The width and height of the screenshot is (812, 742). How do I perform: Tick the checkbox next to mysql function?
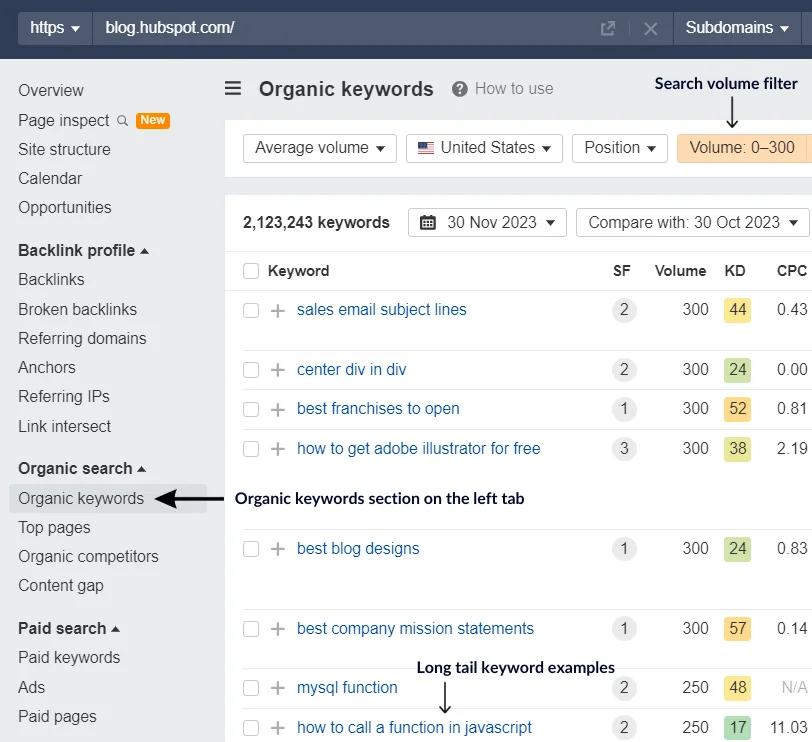point(250,687)
